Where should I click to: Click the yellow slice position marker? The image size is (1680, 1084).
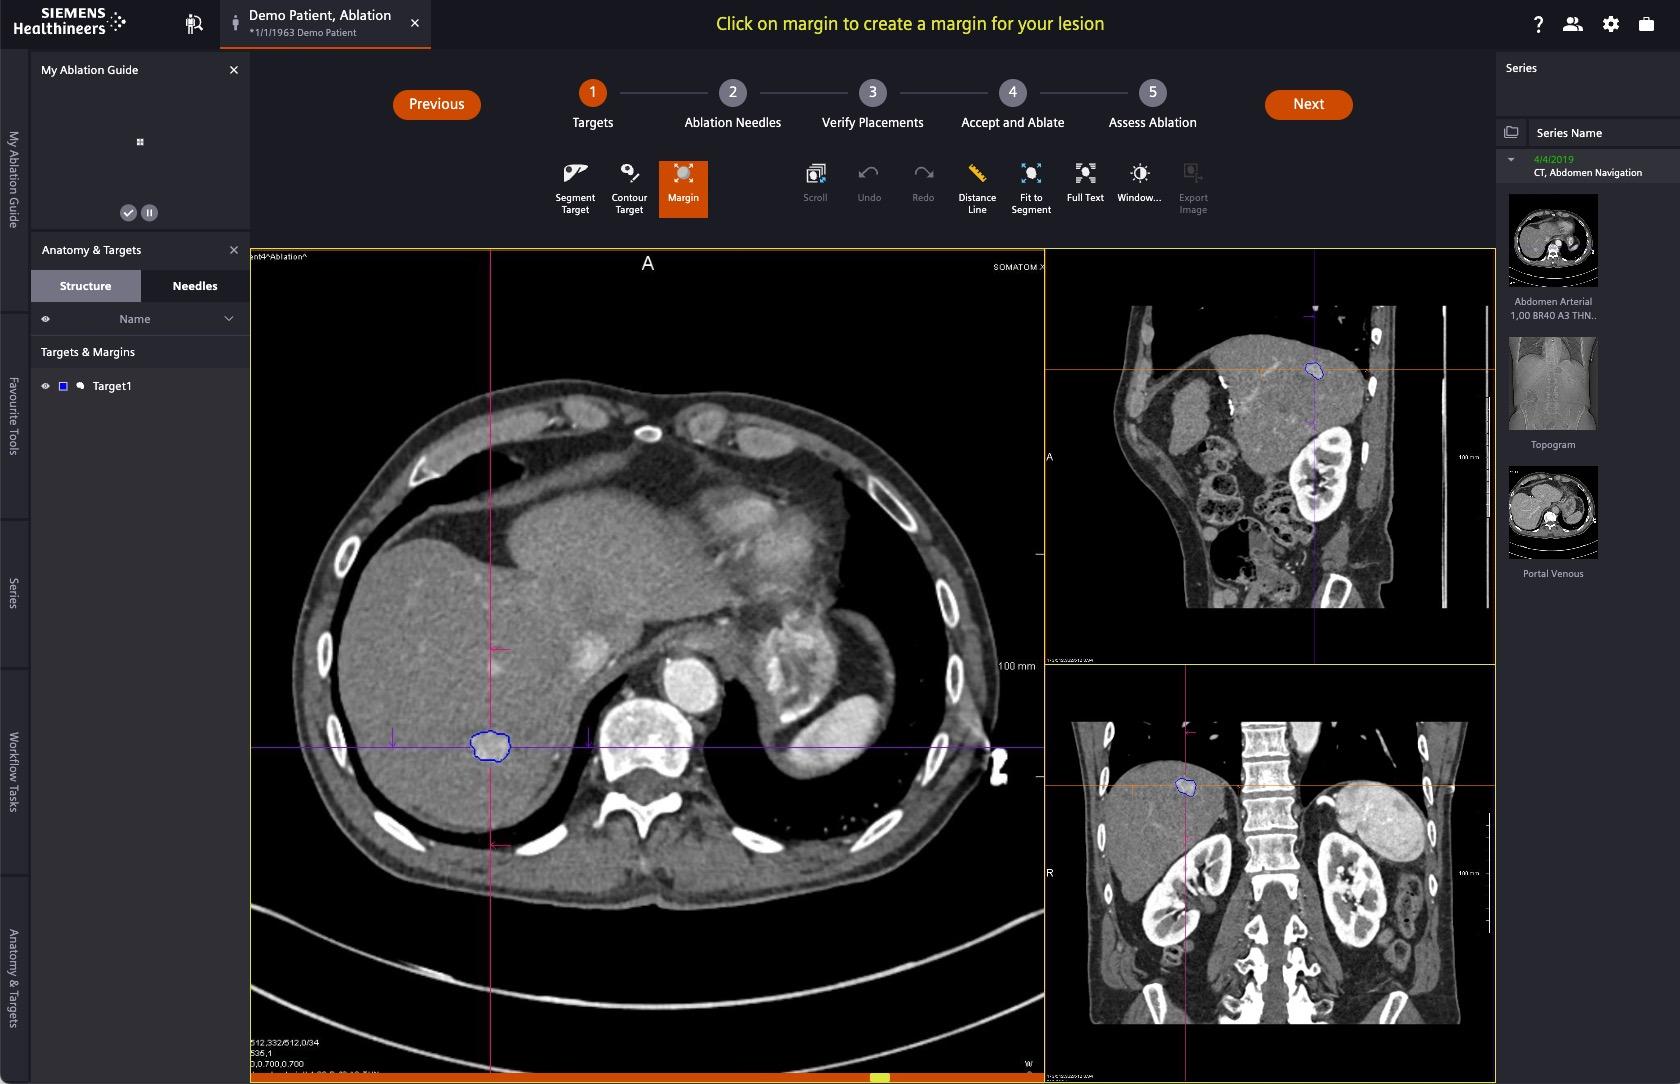click(x=880, y=1077)
